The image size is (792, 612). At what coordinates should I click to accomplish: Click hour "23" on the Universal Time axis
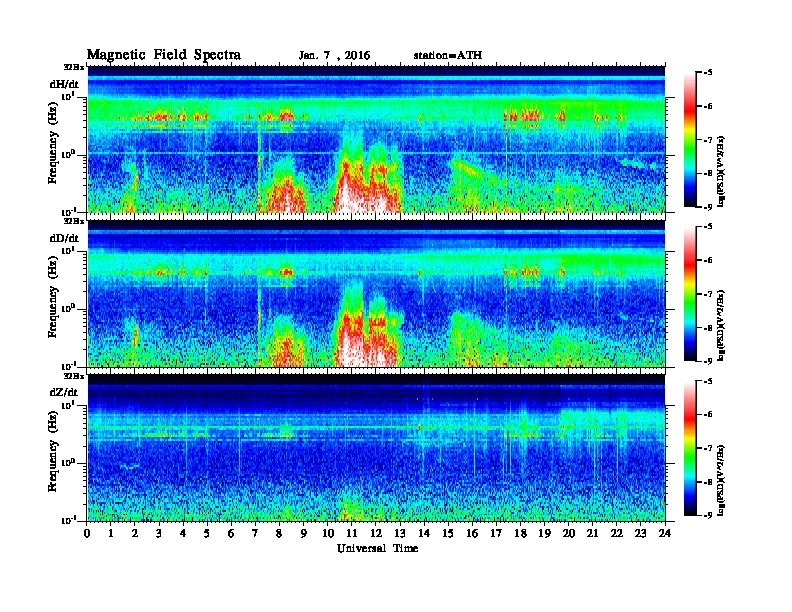(x=640, y=533)
